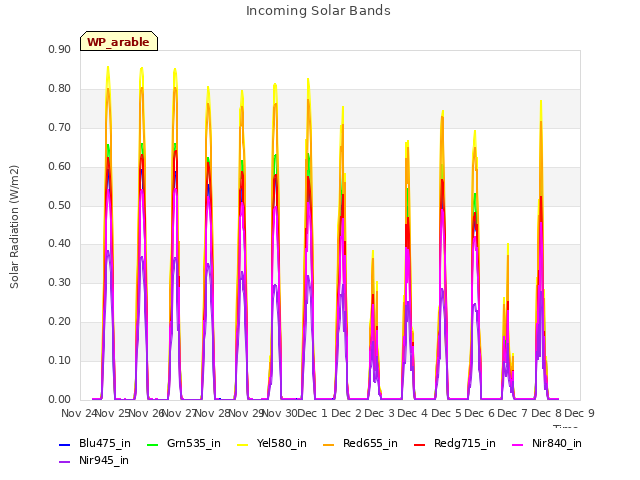Click the Dec 1 x-axis date label
Screen dimensions: 640x480
312,413
